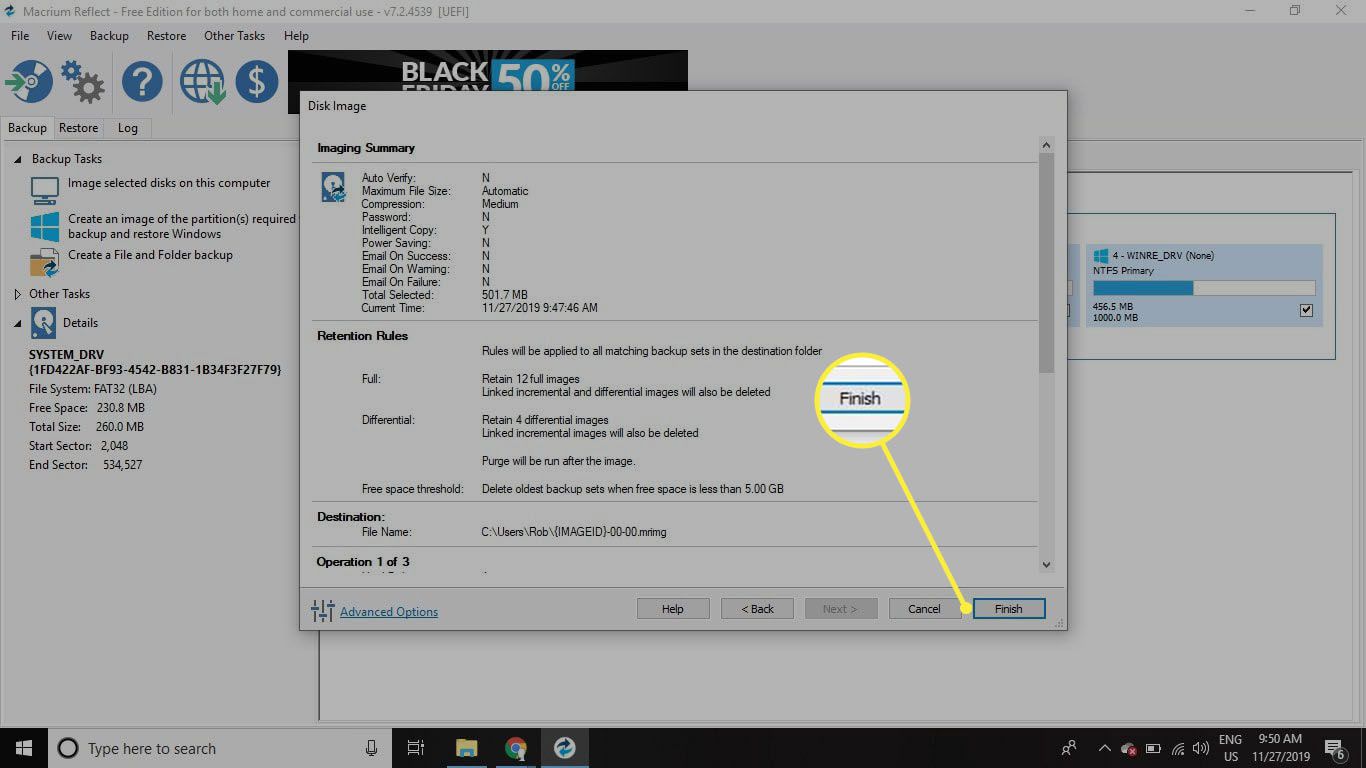This screenshot has height=768, width=1366.
Task: Open the Other Tasks menu
Action: coord(234,36)
